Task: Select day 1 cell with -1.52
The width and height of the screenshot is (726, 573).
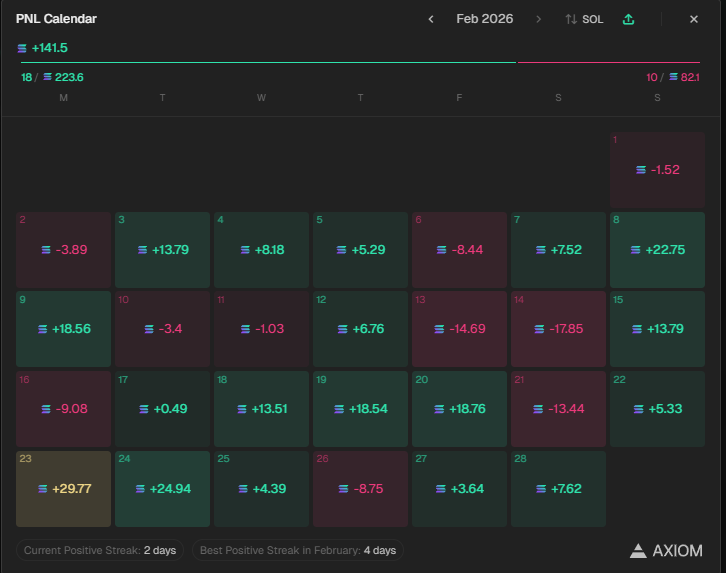Action: [657, 170]
